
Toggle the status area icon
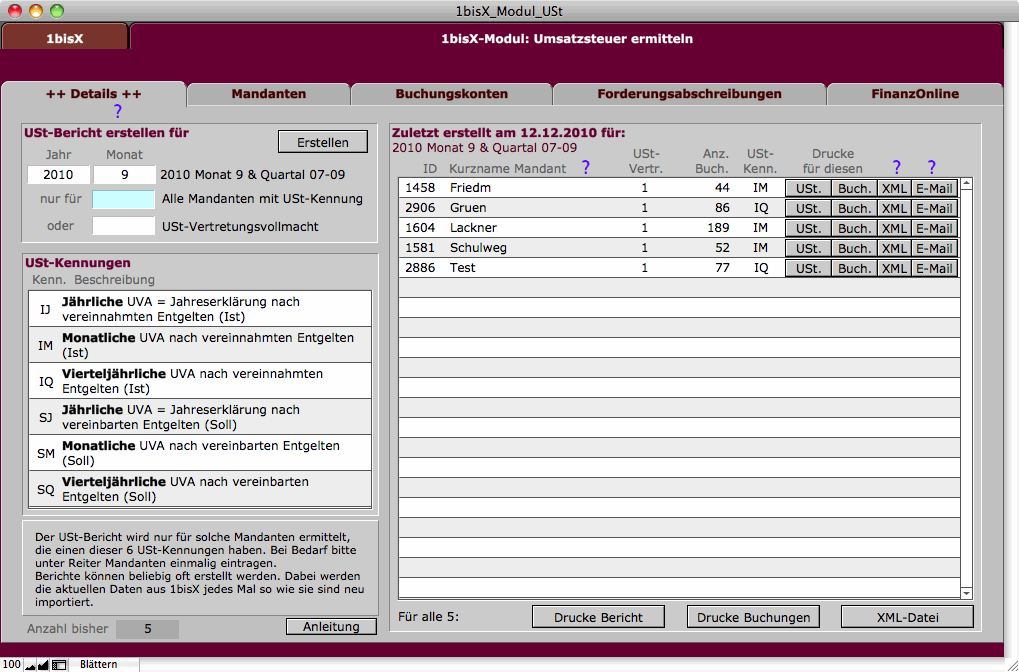coord(59,664)
